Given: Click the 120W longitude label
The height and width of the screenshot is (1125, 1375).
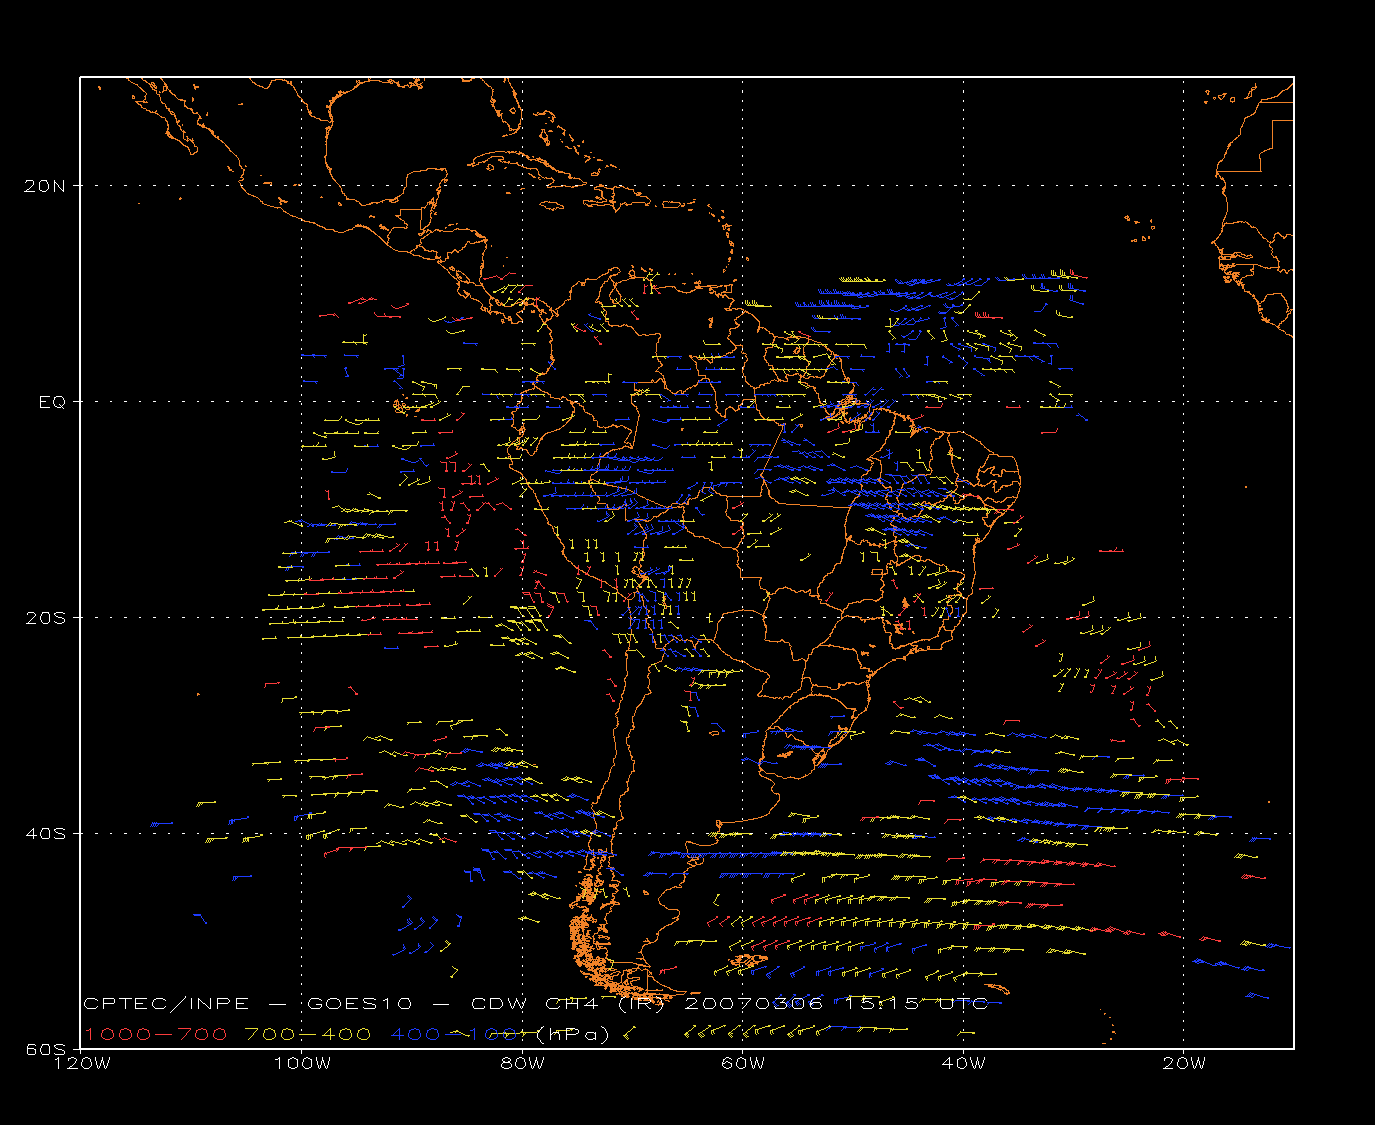Looking at the screenshot, I should coord(81,1064).
